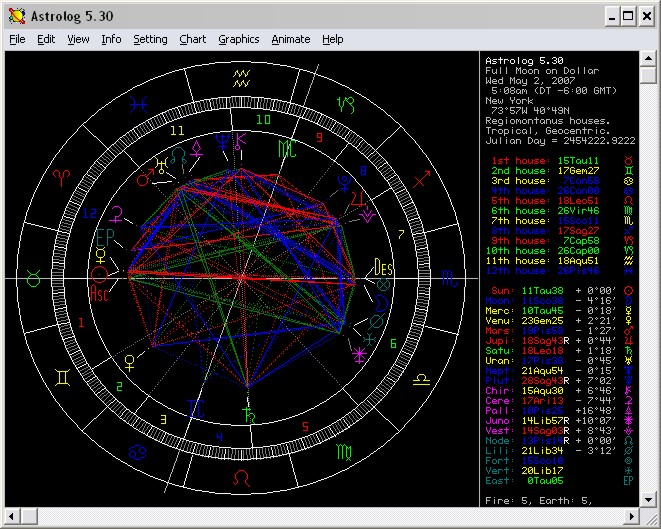
Task: Click the Des descendant label on chart
Action: [382, 267]
